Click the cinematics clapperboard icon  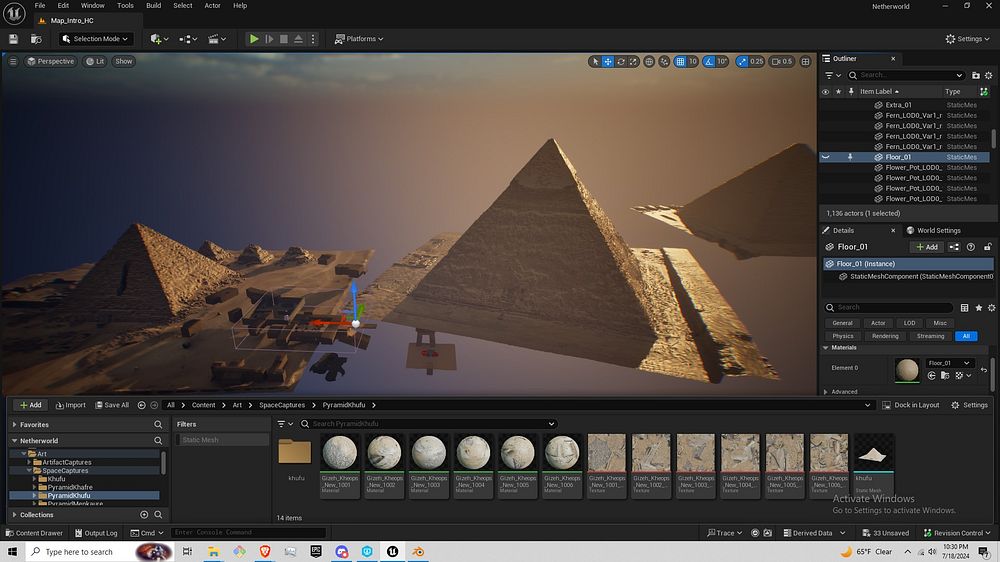tap(214, 39)
